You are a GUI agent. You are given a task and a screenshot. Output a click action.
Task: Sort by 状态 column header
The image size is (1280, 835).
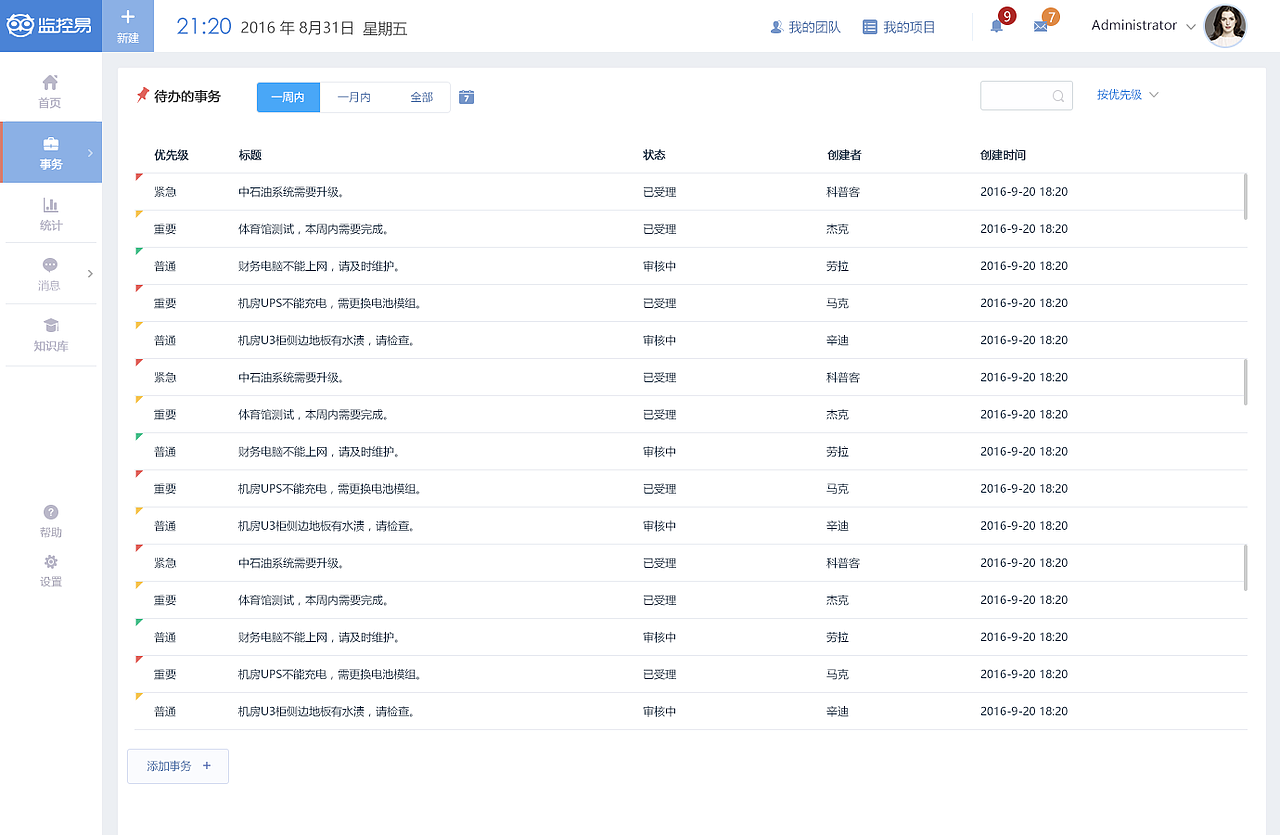(654, 155)
